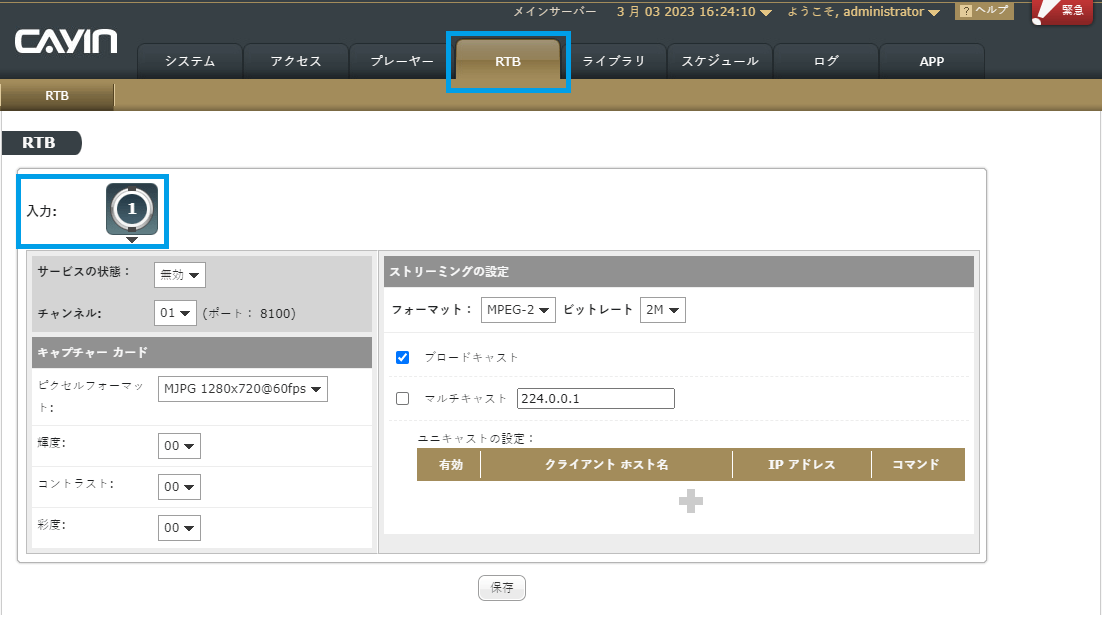Switch to the ライブラリ tab
Viewport: 1102px width, 630px height.
coord(614,61)
